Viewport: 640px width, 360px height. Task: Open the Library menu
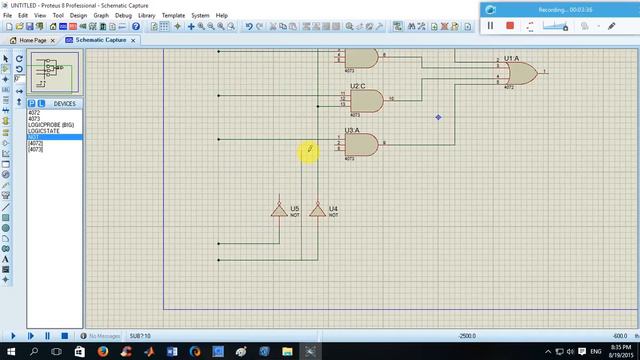click(147, 16)
